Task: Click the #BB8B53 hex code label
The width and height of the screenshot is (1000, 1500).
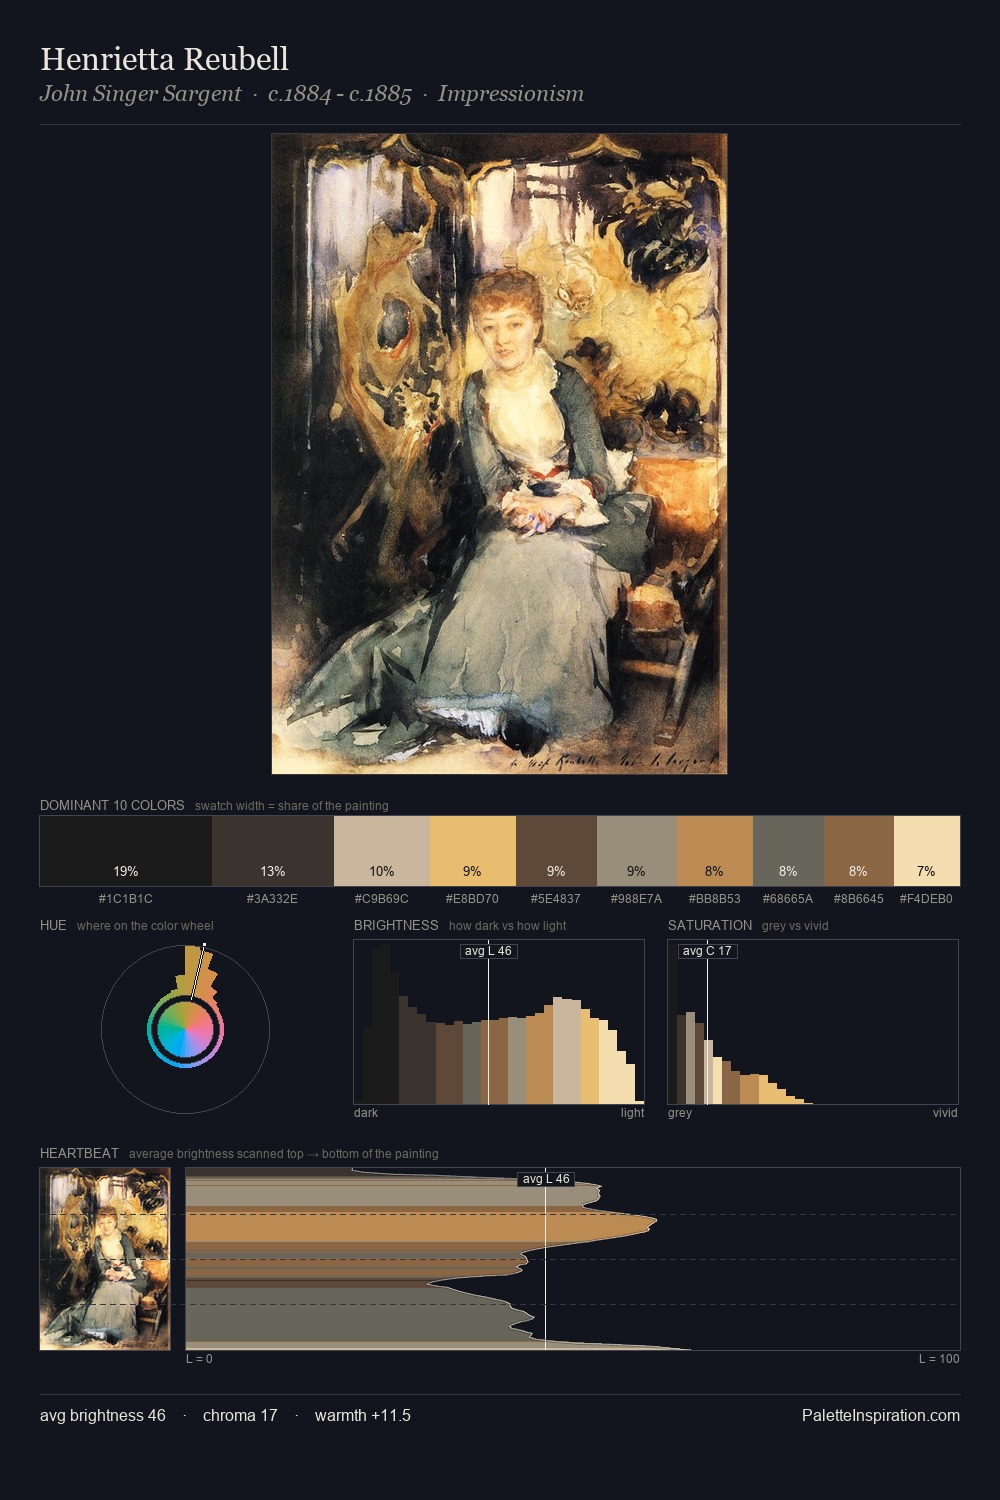Action: (715, 899)
